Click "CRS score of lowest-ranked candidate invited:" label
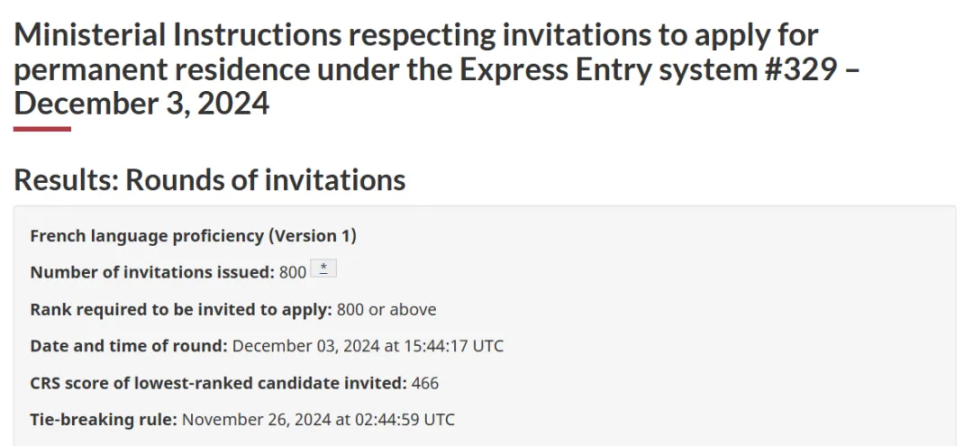The width and height of the screenshot is (973, 446). (x=218, y=383)
